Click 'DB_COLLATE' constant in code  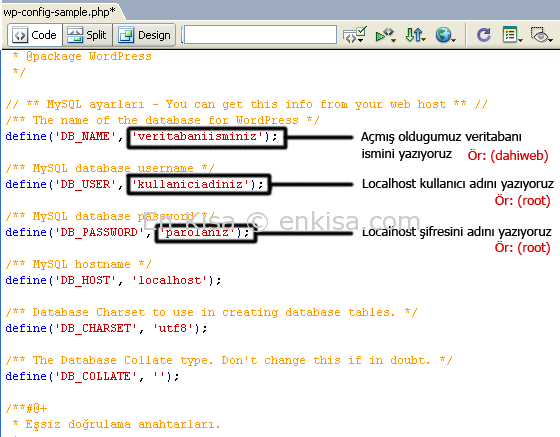click(95, 376)
